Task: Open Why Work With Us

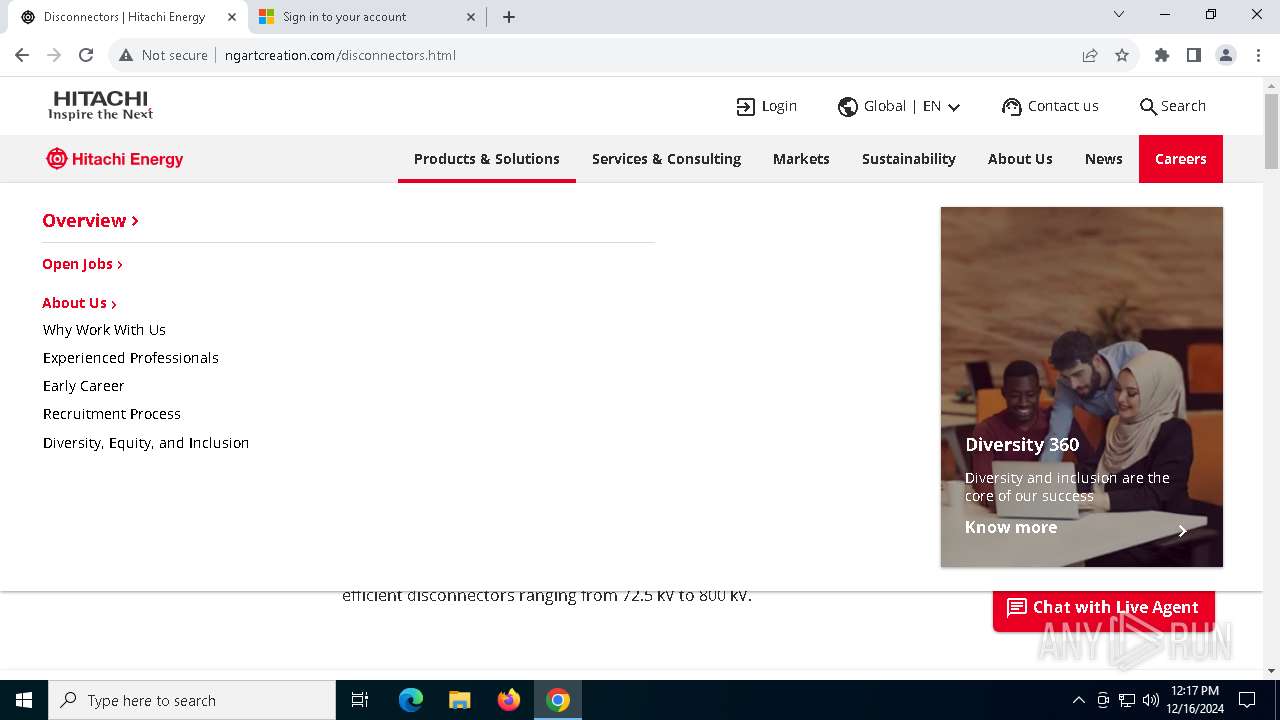Action: tap(104, 330)
